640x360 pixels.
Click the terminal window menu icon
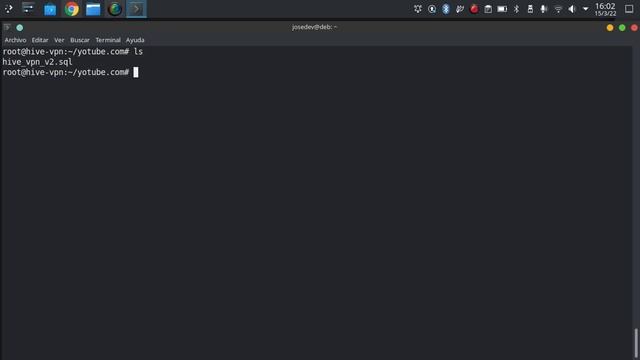(x=7, y=27)
